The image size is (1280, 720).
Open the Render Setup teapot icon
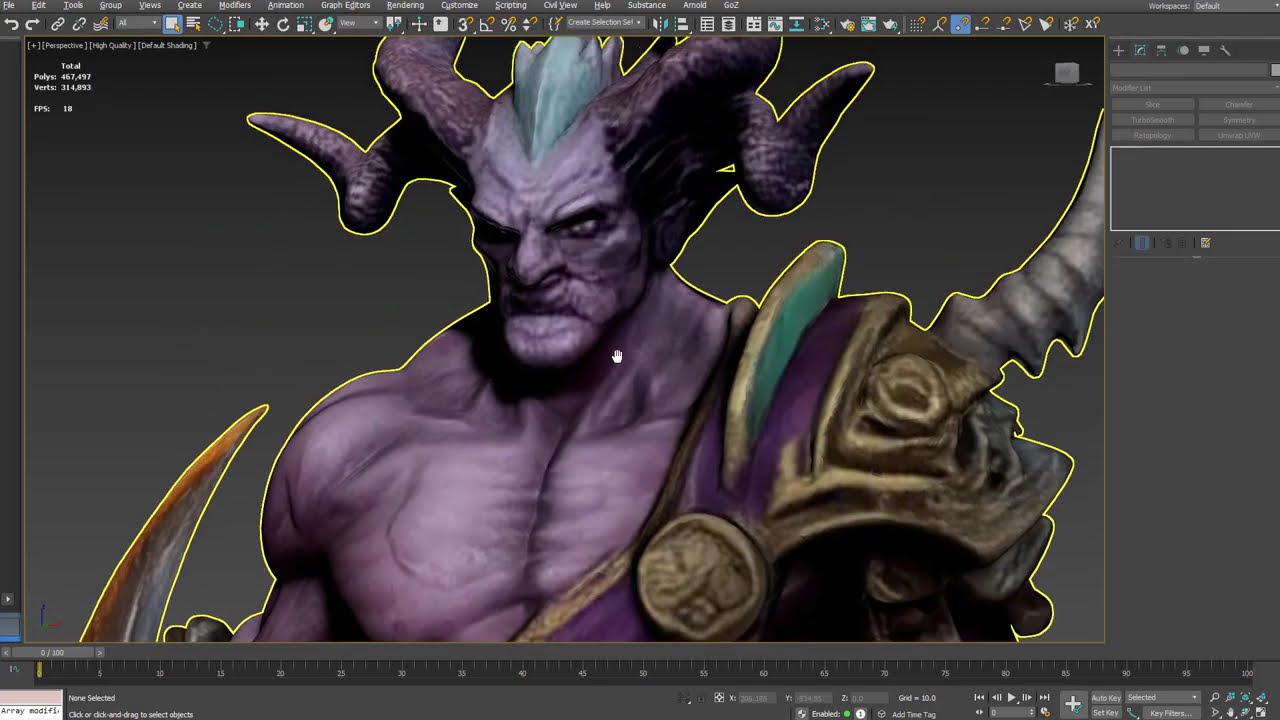(847, 24)
